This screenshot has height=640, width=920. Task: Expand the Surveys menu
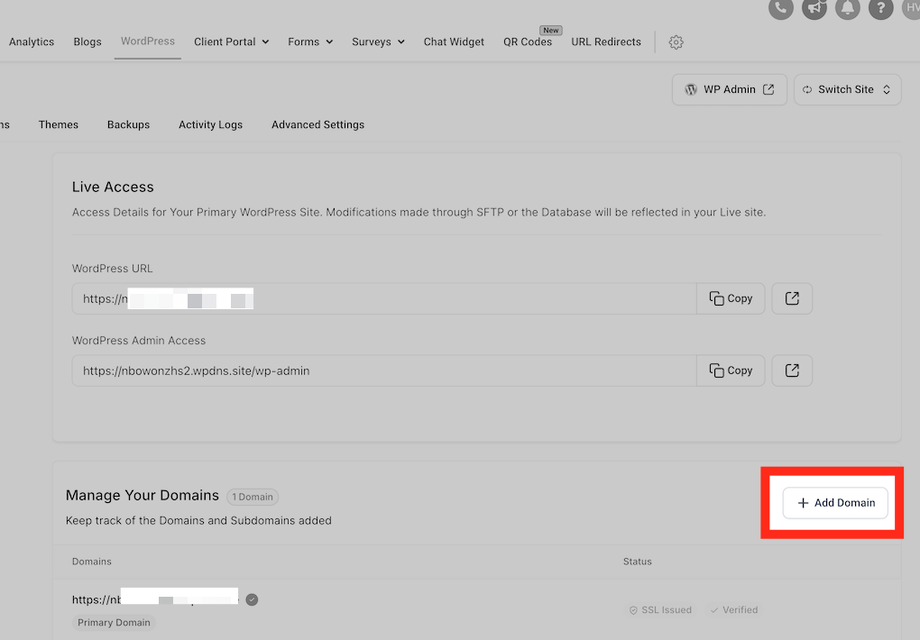[378, 42]
